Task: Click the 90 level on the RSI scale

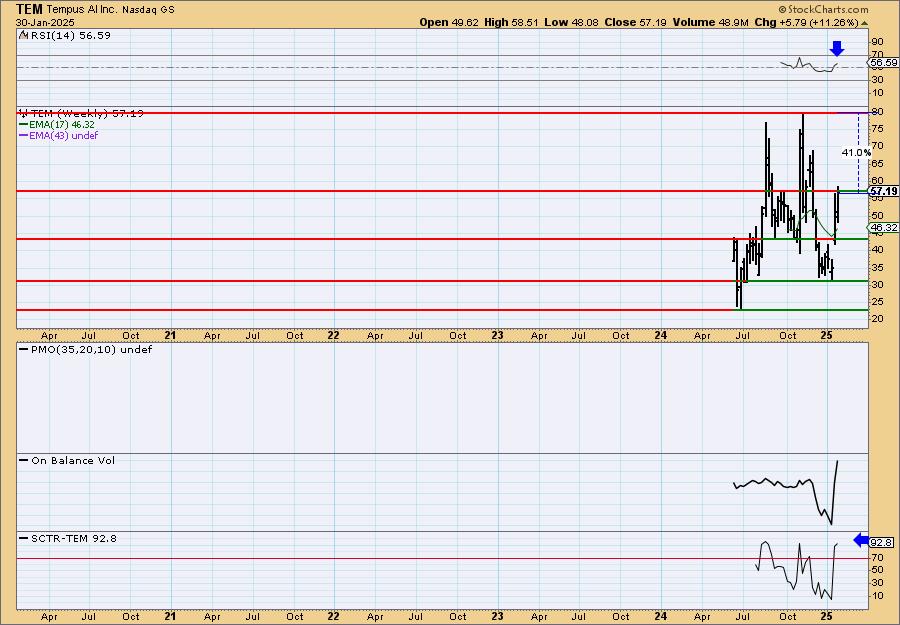Action: pos(878,41)
